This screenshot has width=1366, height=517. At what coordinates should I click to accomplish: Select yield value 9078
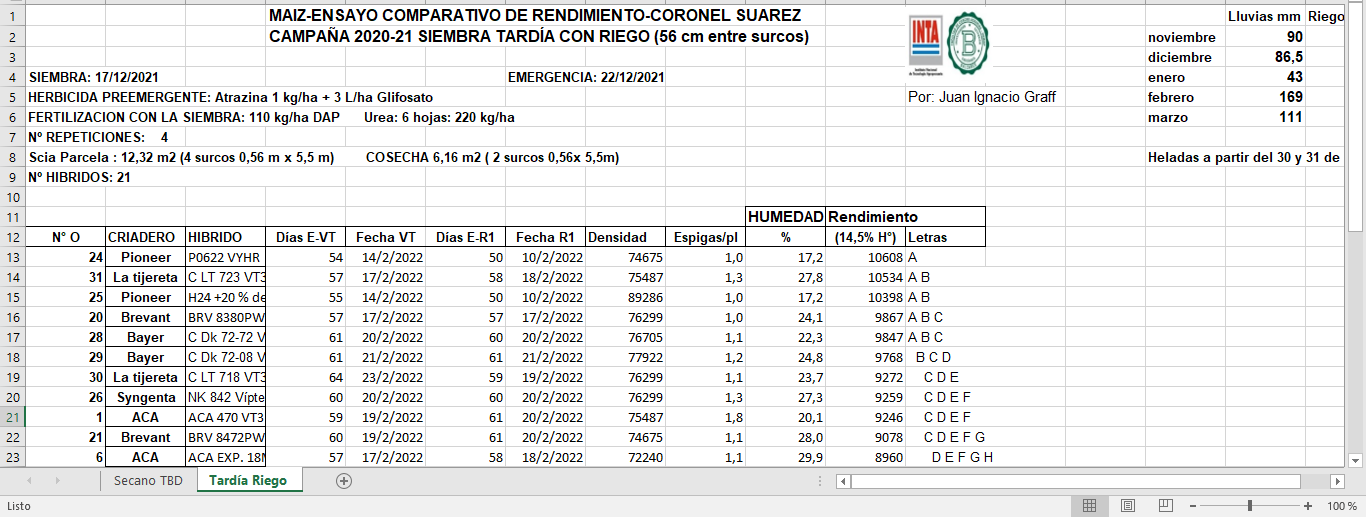coord(866,437)
